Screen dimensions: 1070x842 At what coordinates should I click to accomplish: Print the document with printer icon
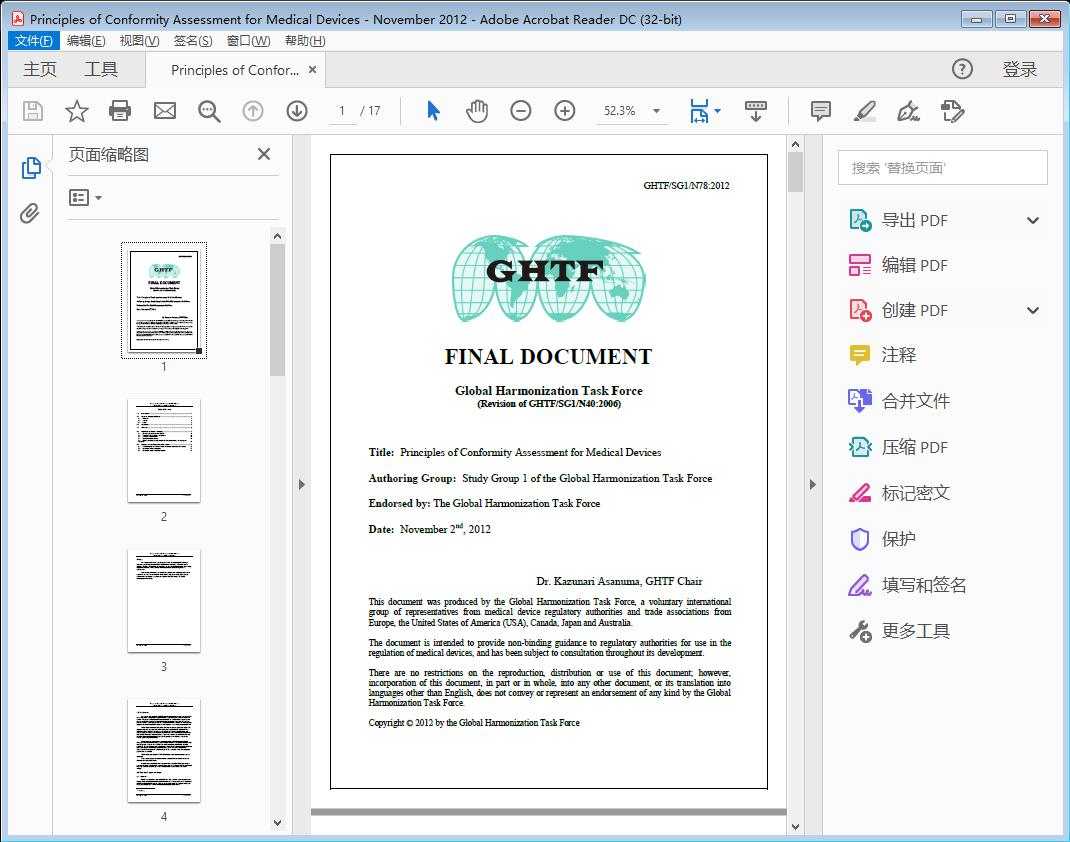120,111
